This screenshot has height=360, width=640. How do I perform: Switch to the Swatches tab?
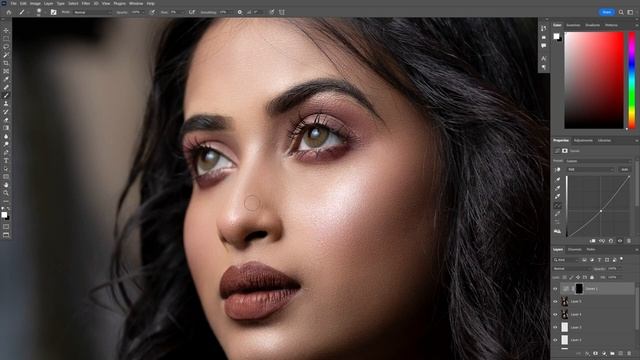click(573, 25)
